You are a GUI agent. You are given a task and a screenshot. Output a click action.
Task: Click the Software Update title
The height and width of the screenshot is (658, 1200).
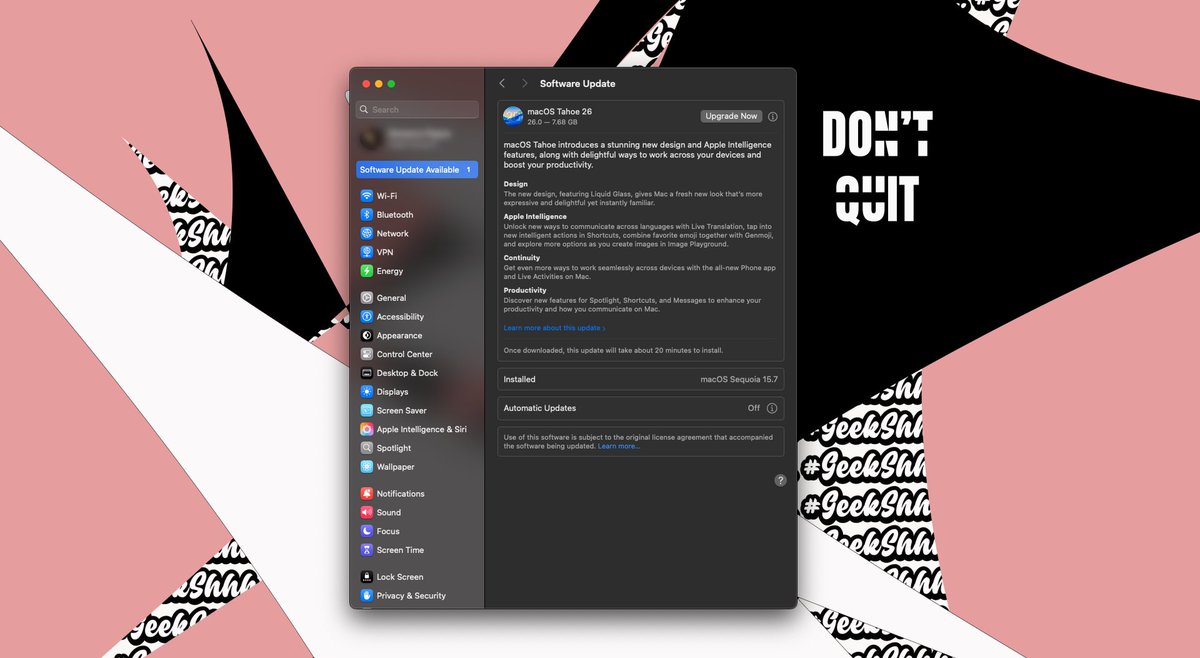pyautogui.click(x=578, y=84)
